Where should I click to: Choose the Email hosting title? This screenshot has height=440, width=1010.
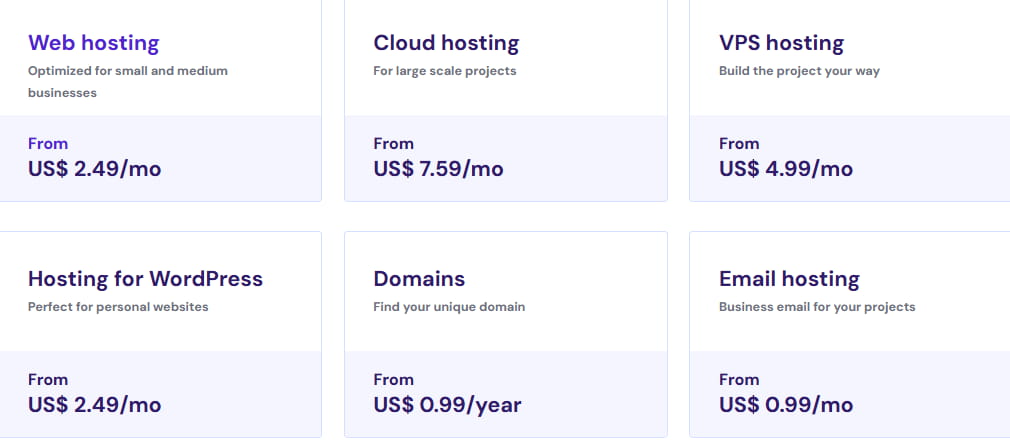tap(789, 279)
